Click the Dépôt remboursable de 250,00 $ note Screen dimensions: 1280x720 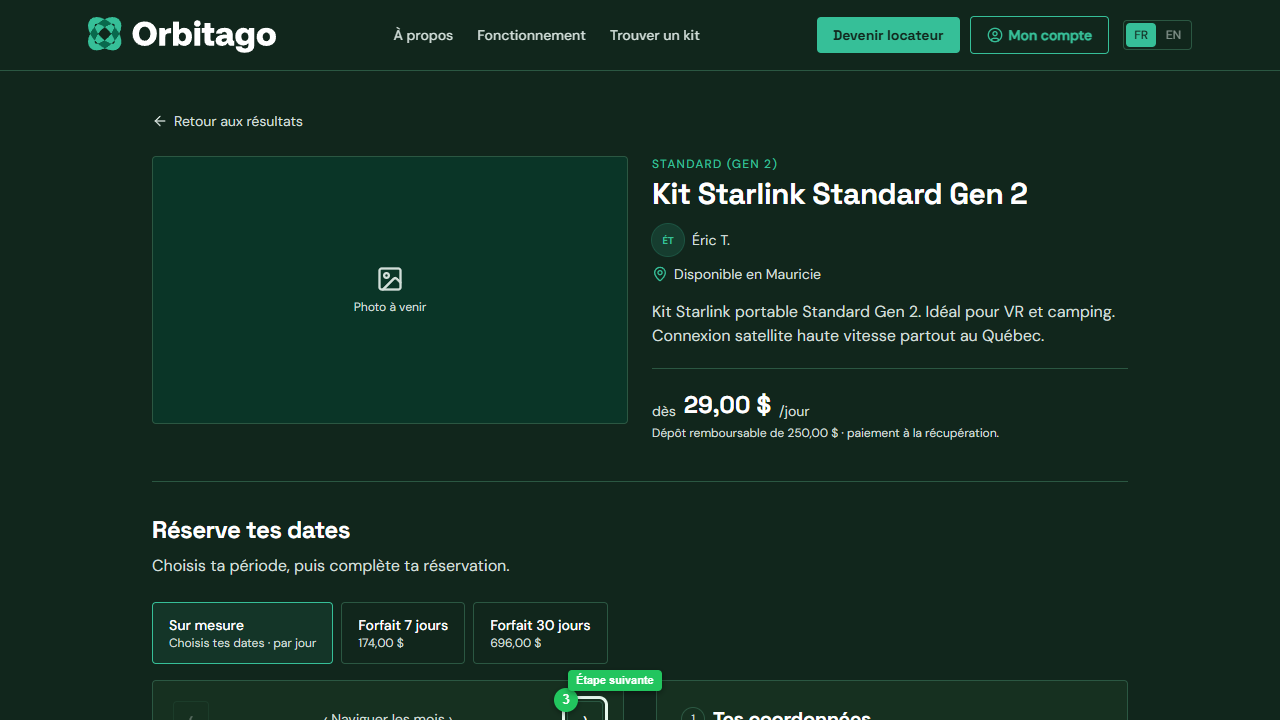pos(825,433)
